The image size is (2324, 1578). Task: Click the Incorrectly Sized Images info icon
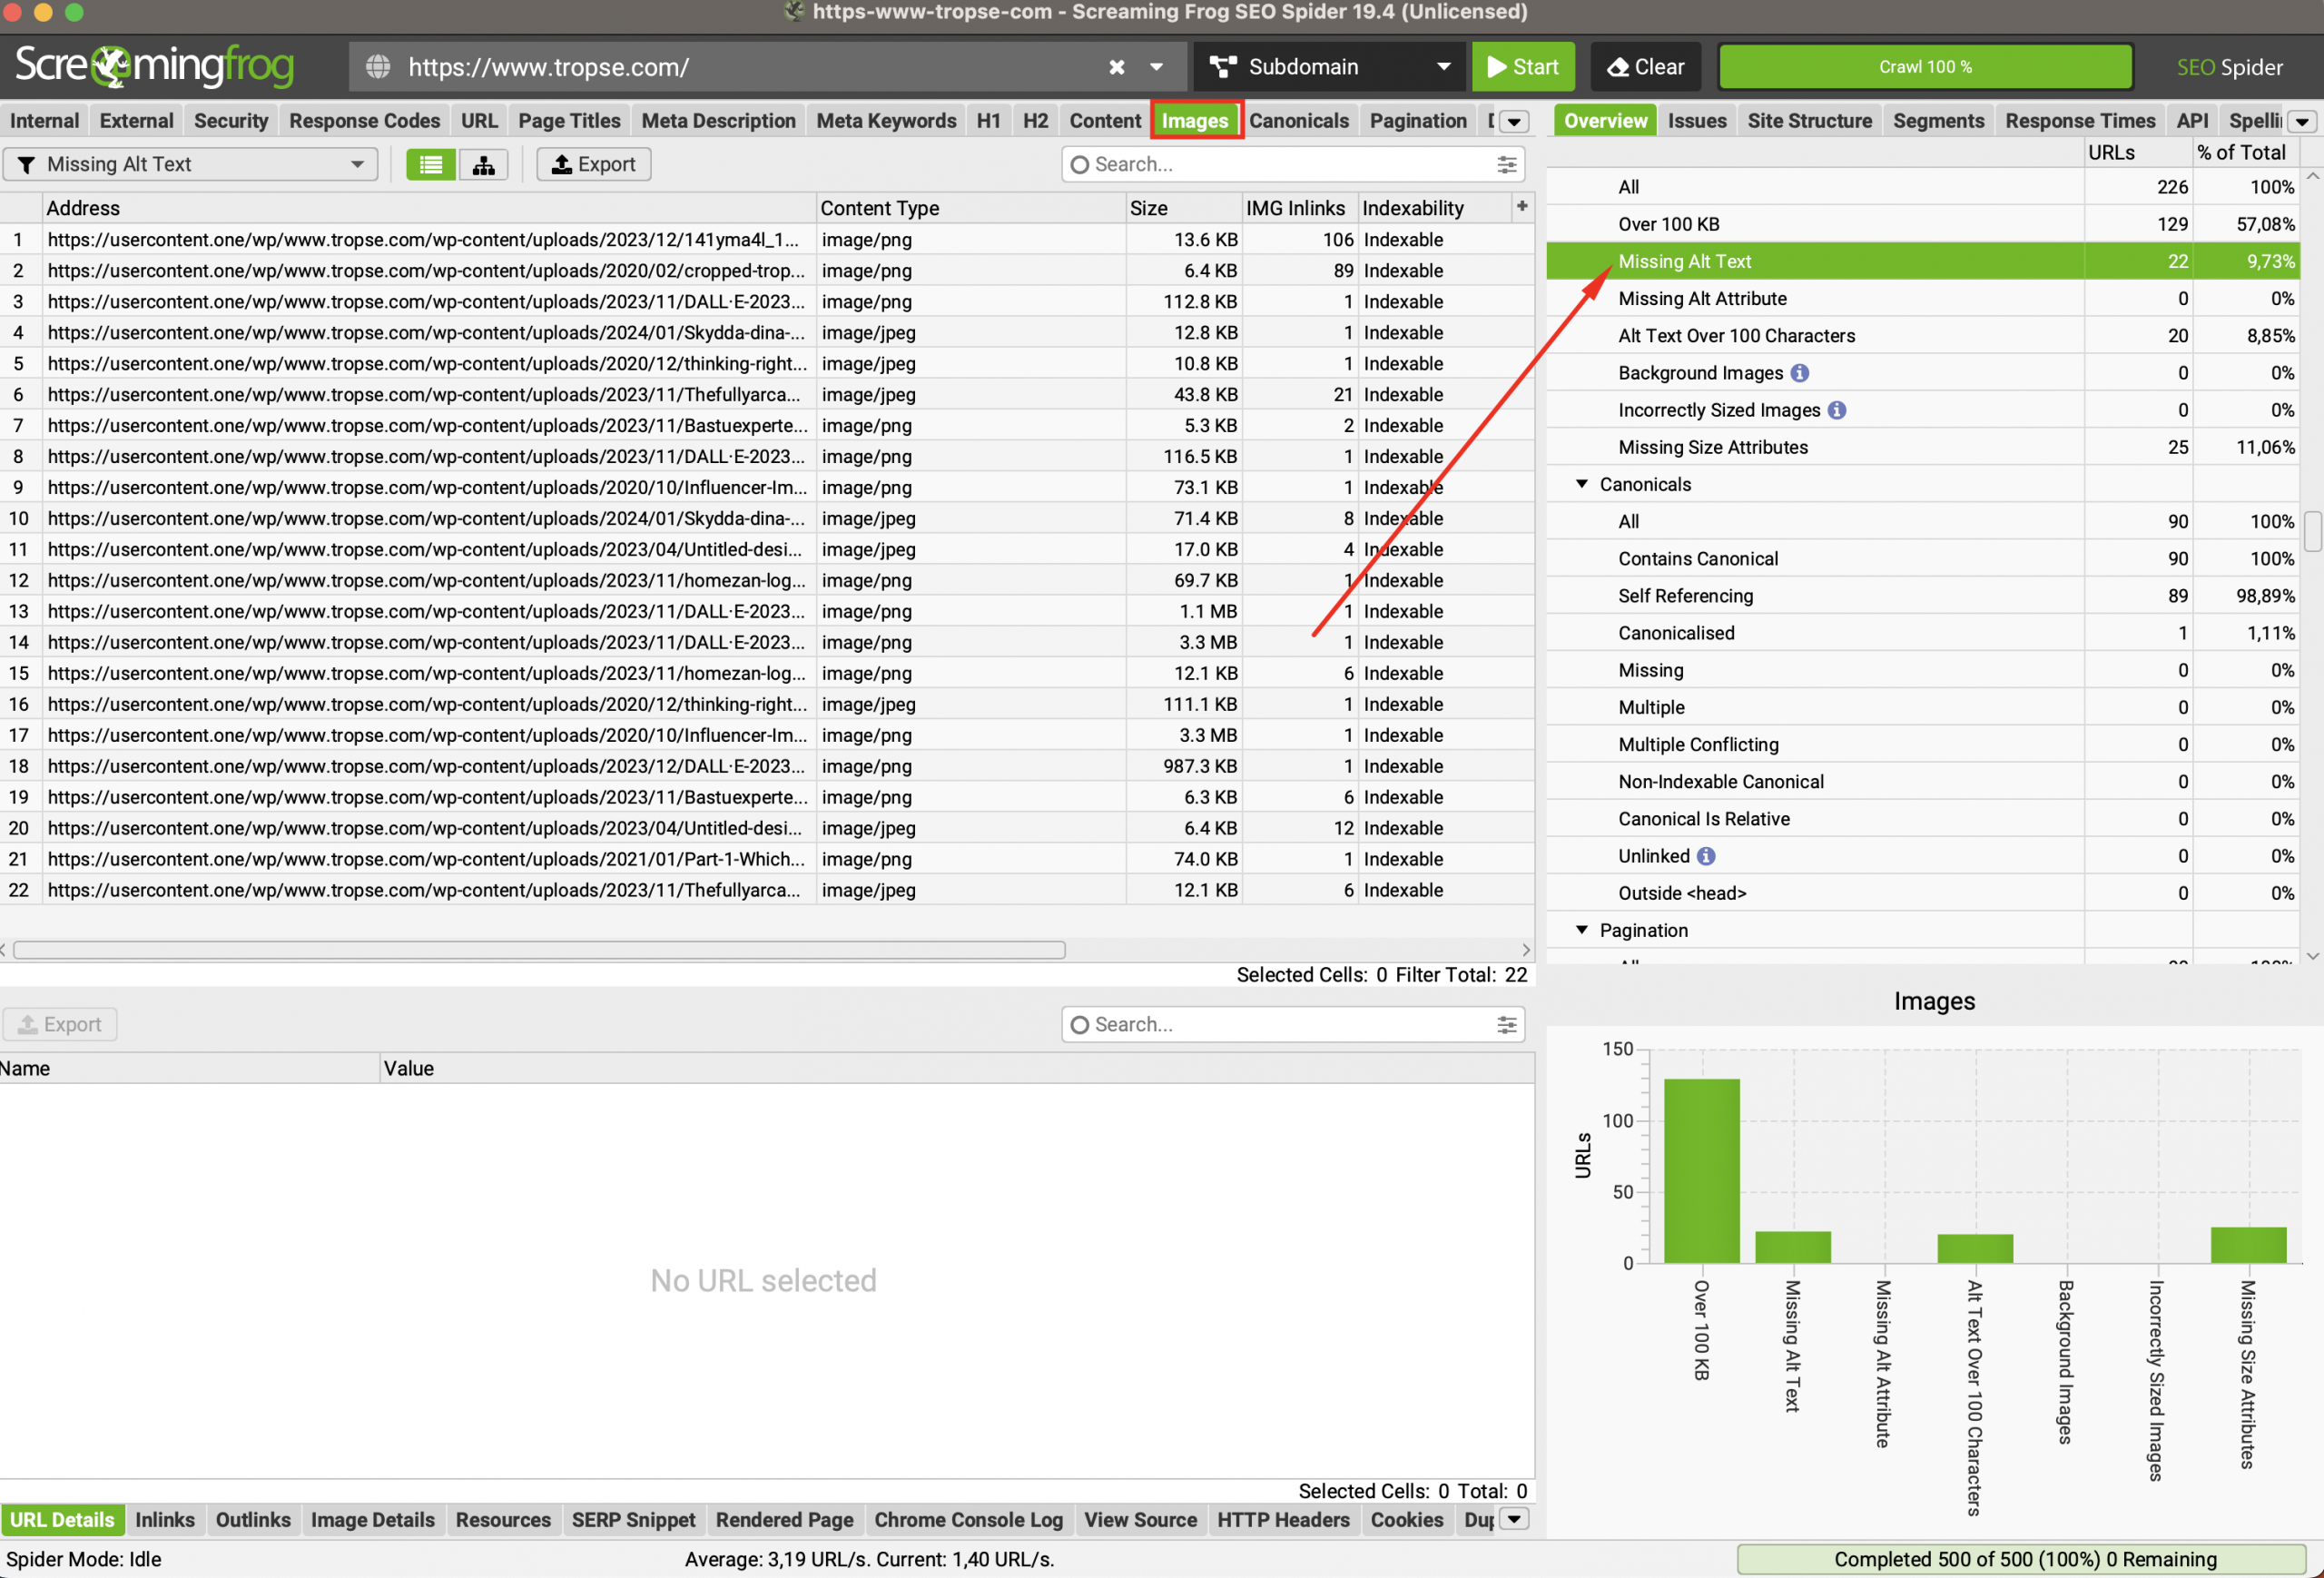click(1837, 410)
